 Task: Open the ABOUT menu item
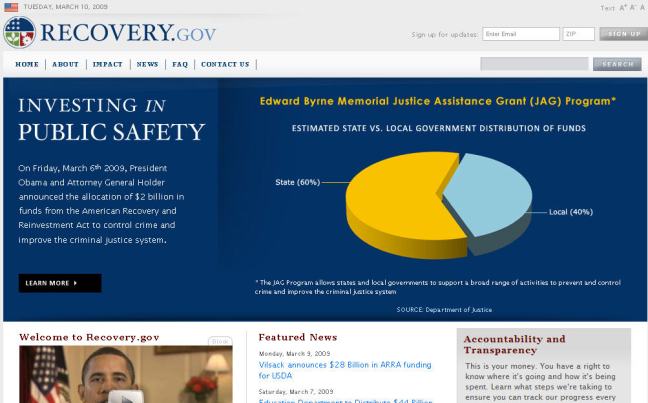[x=65, y=64]
